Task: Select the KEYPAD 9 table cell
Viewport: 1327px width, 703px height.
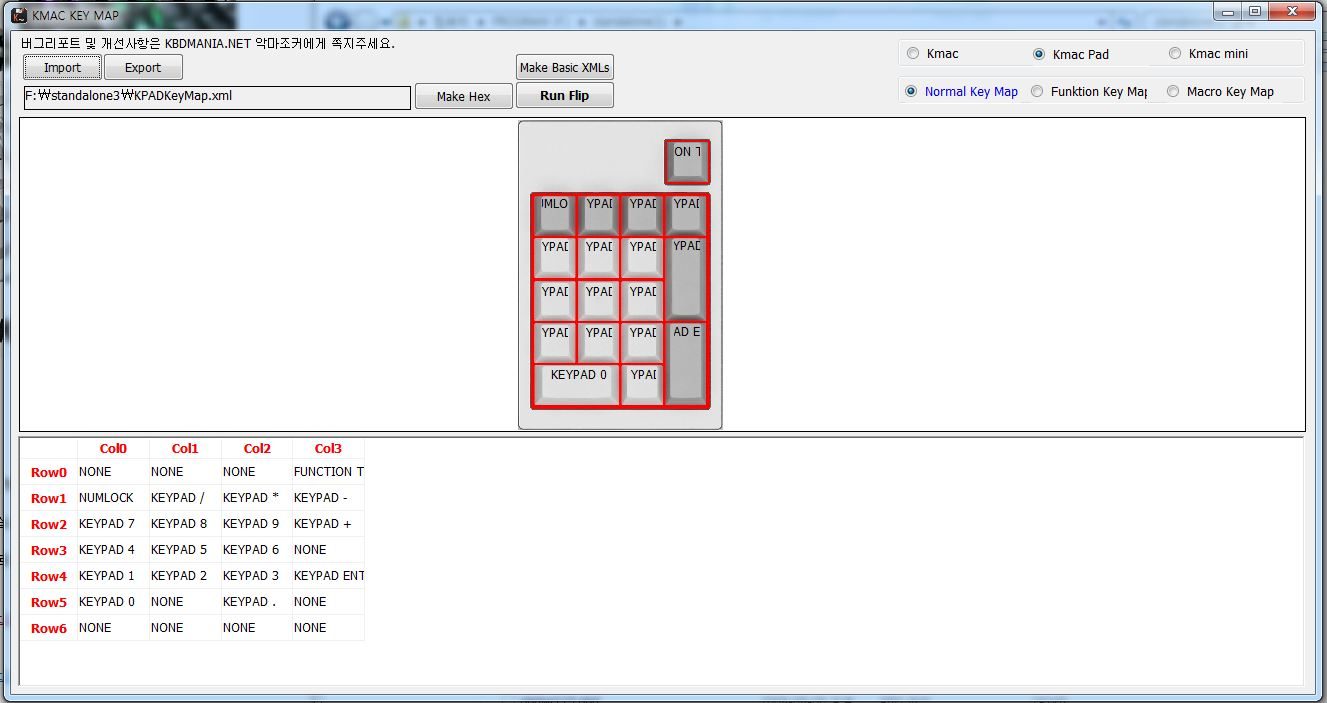Action: pyautogui.click(x=256, y=524)
